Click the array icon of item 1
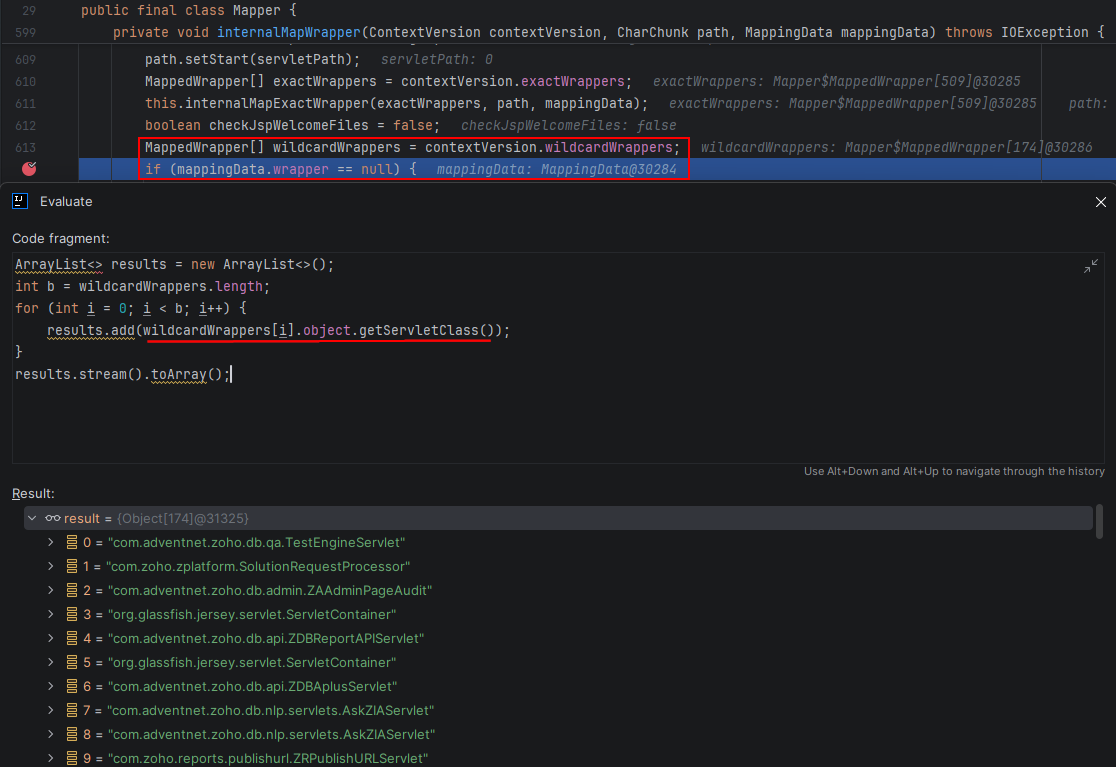 coord(72,566)
